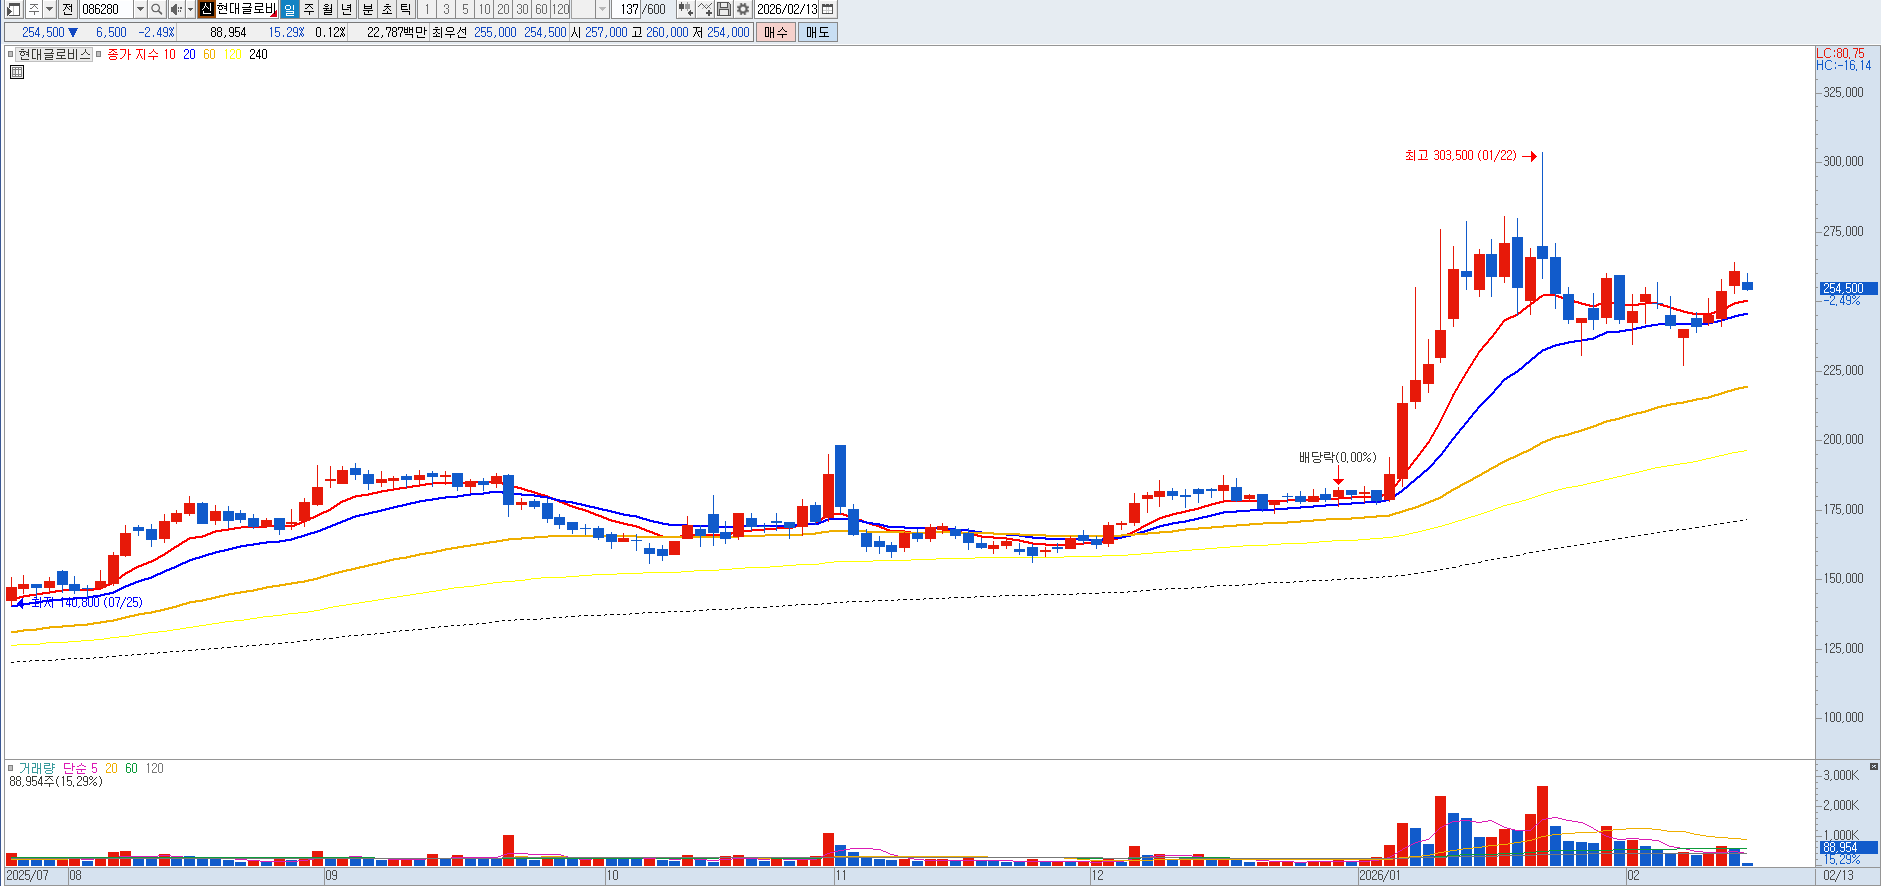Toggle the small box beside 거래량 volume legend
Image resolution: width=1881 pixels, height=886 pixels.
(11, 769)
